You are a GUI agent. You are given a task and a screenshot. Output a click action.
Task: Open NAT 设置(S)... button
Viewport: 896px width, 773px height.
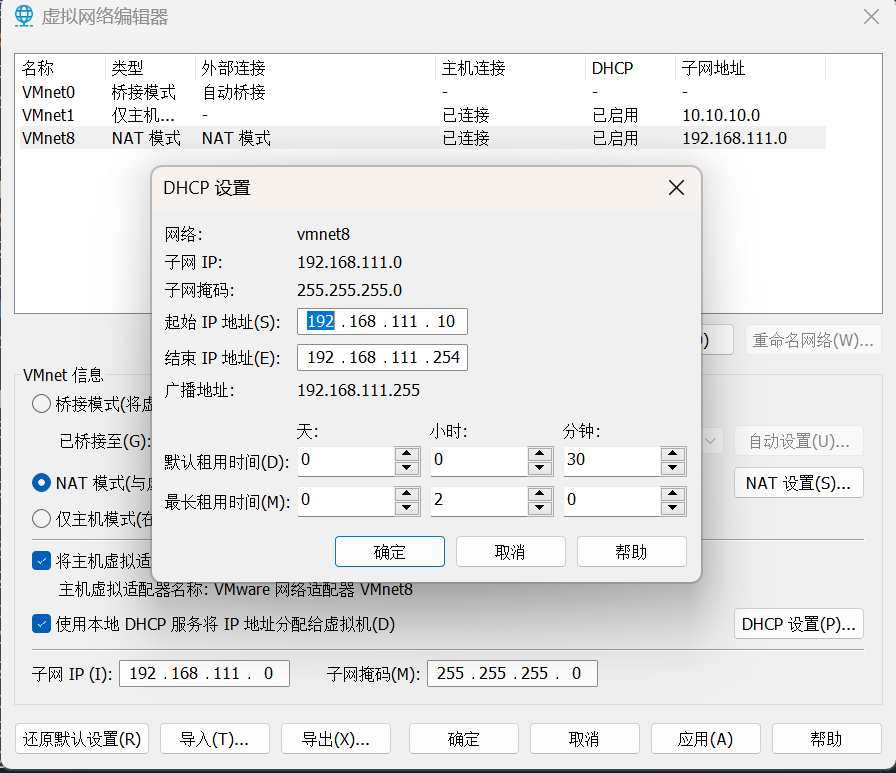click(x=798, y=483)
